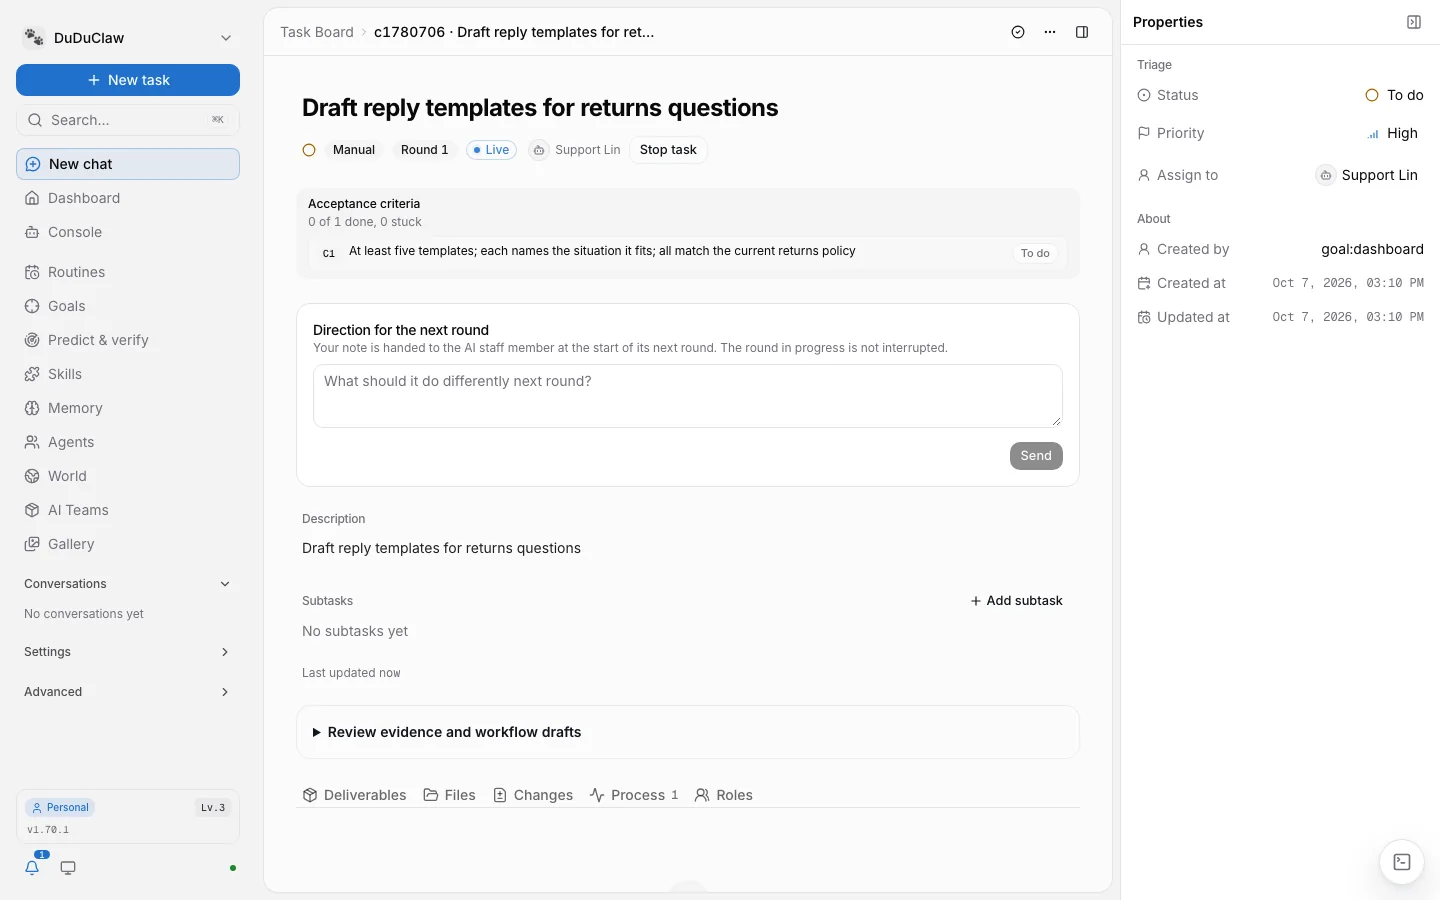Open Goals in the sidebar
This screenshot has width=1440, height=900.
128,306
